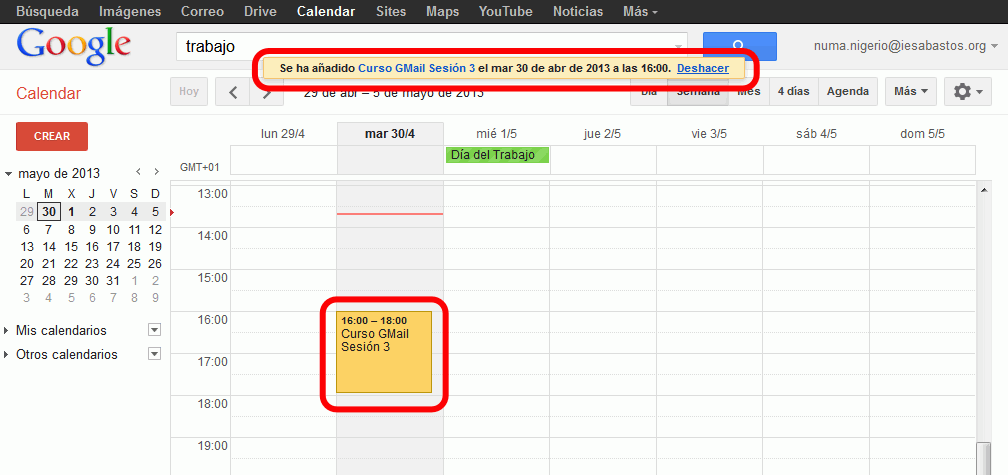Go to previous week arrow

pos(232,92)
